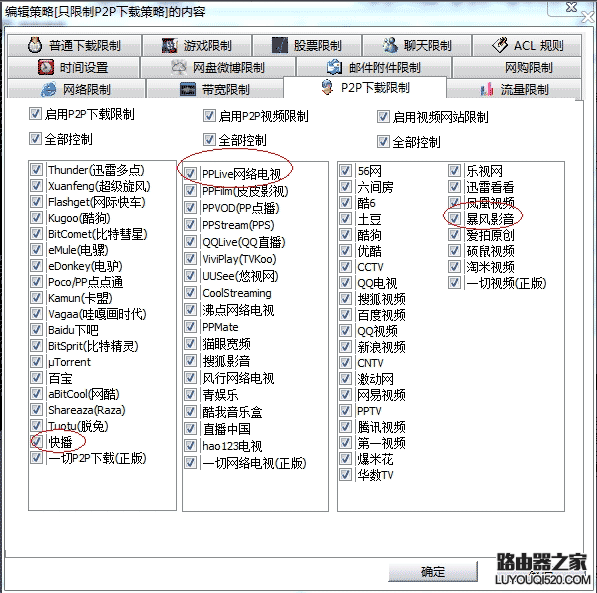Switch to the 游戏限制 tab
Image resolution: width=597 pixels, height=593 pixels.
[x=197, y=46]
